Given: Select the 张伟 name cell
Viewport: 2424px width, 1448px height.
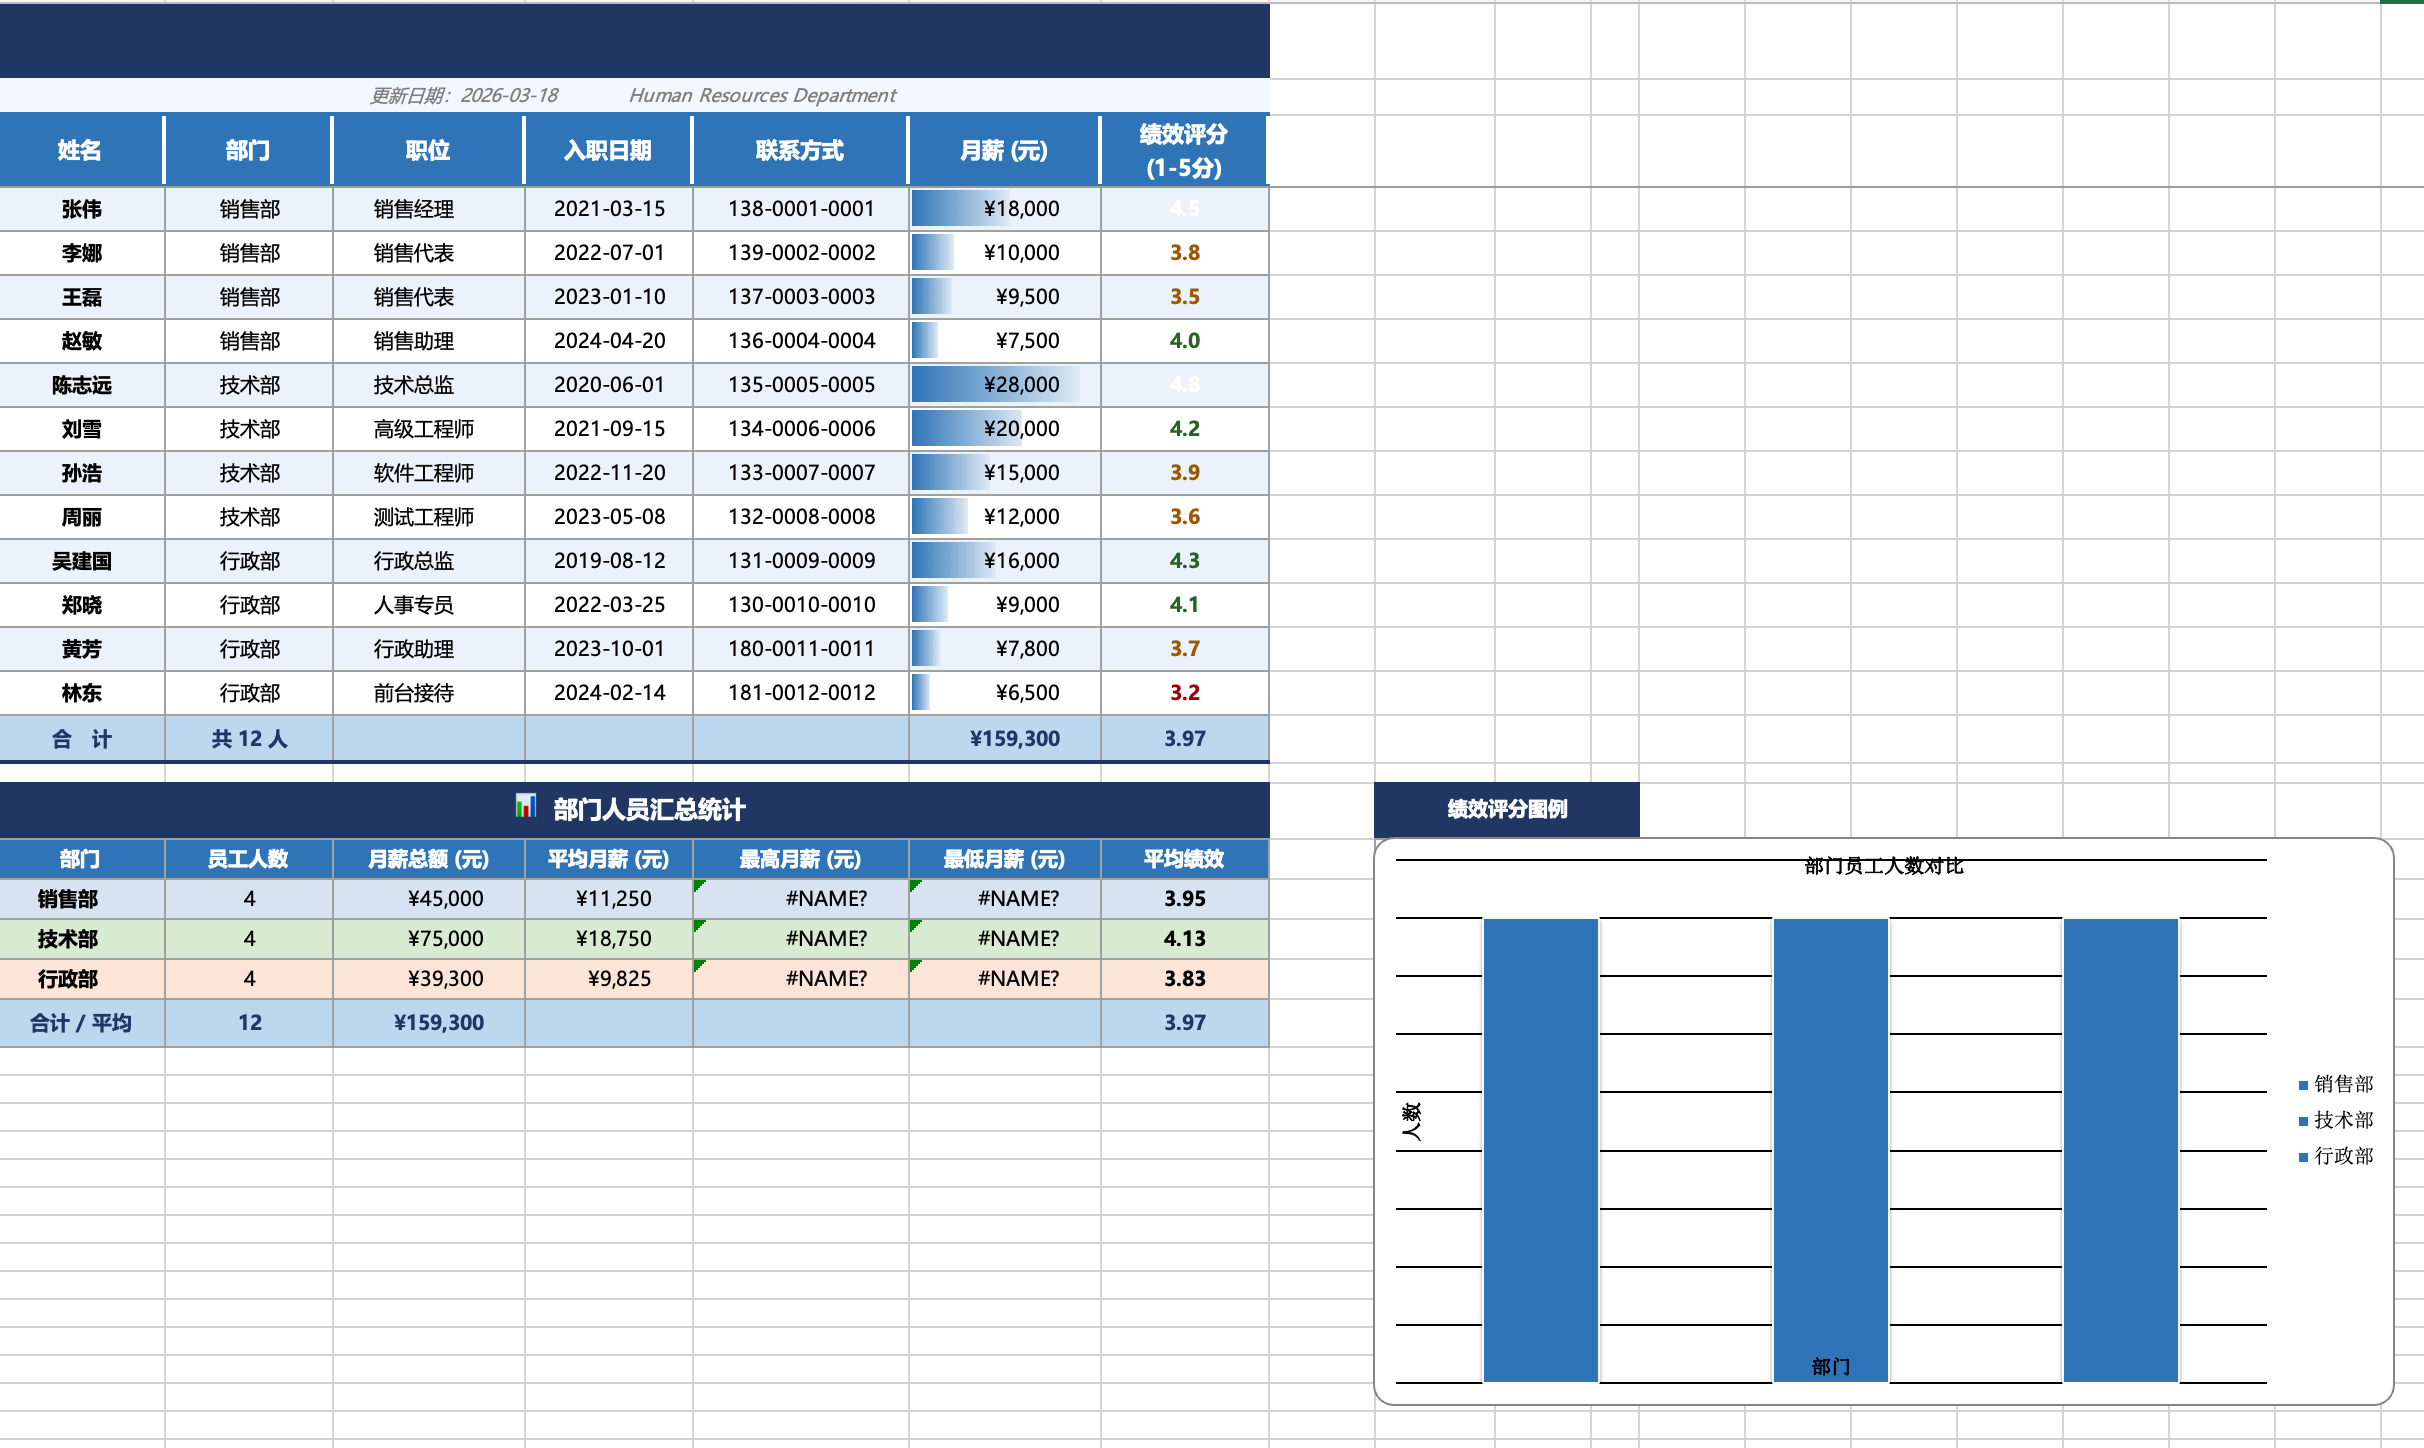Looking at the screenshot, I should (81, 209).
